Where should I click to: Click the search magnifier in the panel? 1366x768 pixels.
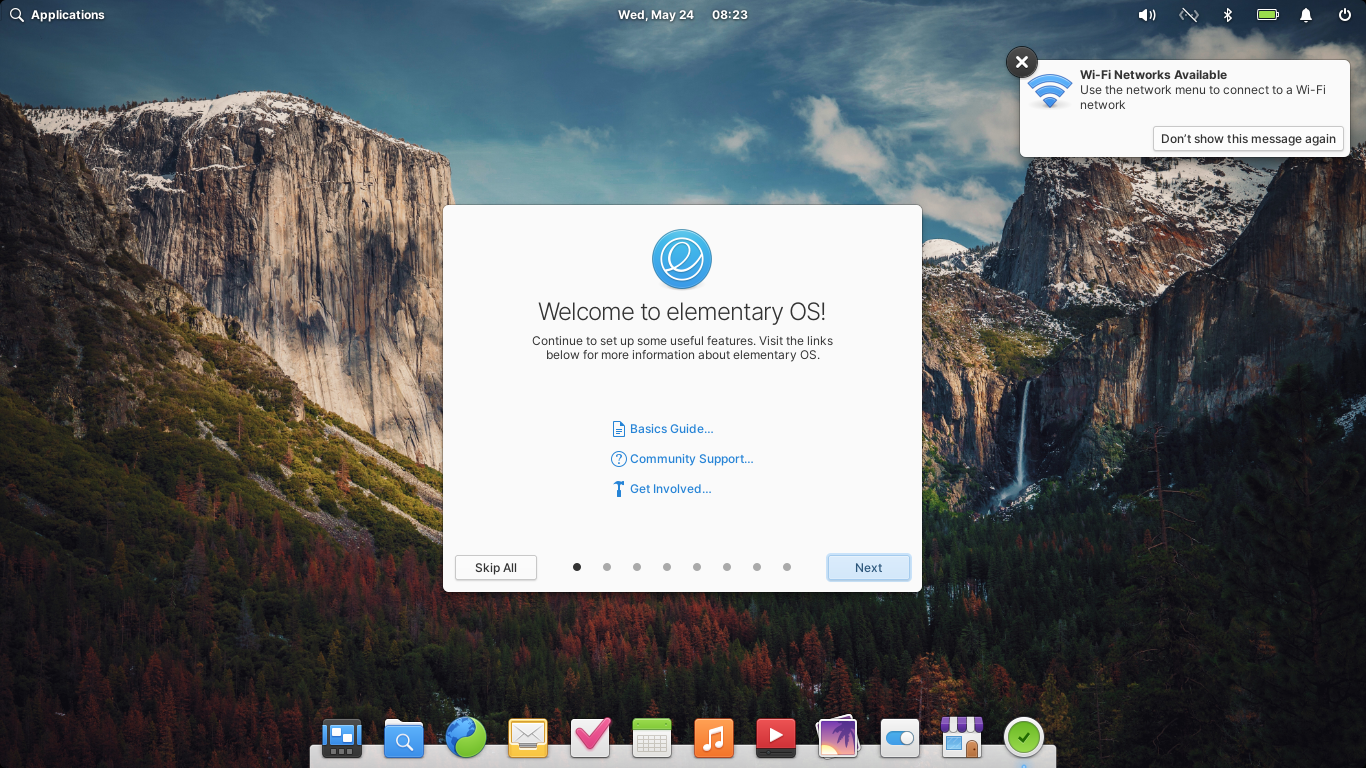pyautogui.click(x=17, y=15)
